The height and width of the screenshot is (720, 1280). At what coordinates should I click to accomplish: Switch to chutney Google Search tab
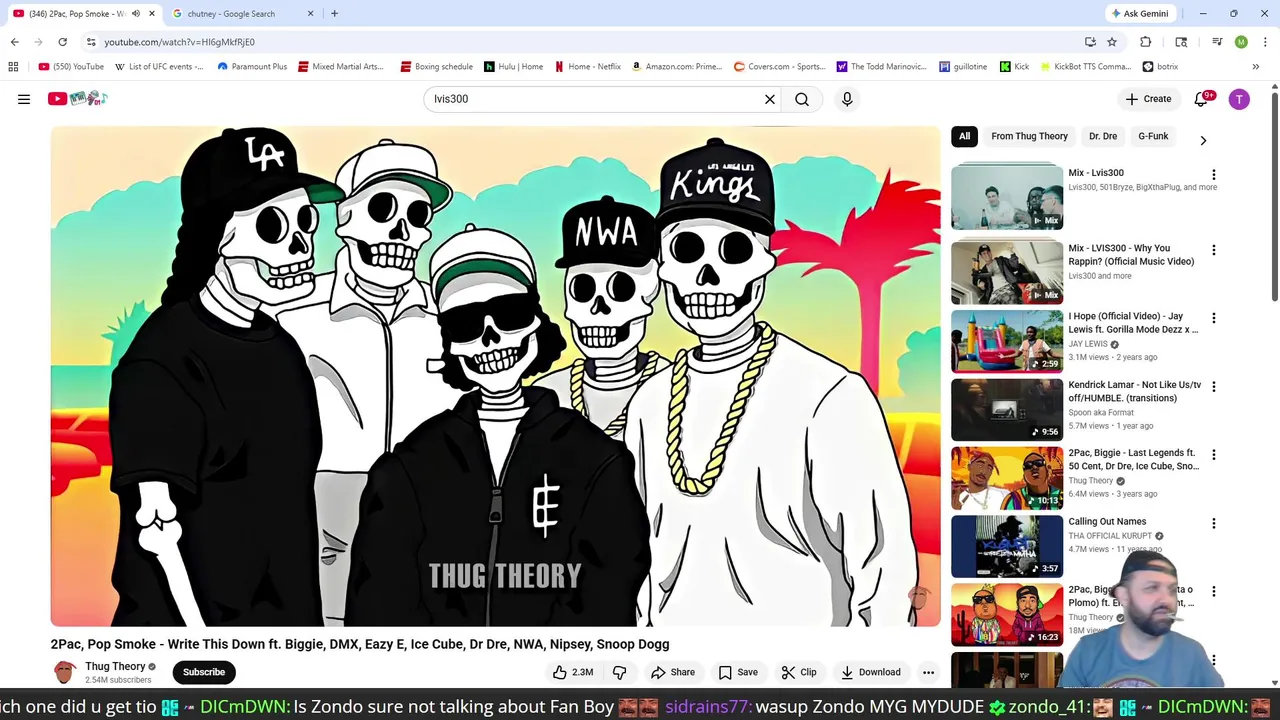point(238,14)
